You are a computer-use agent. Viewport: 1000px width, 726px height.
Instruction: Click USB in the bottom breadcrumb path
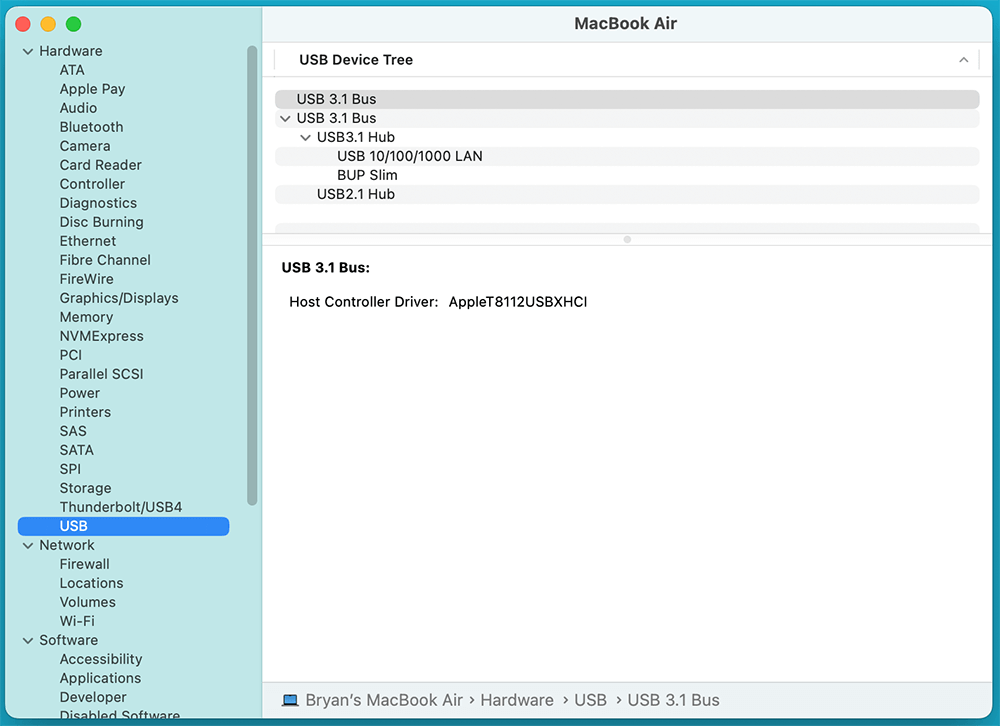pyautogui.click(x=590, y=700)
